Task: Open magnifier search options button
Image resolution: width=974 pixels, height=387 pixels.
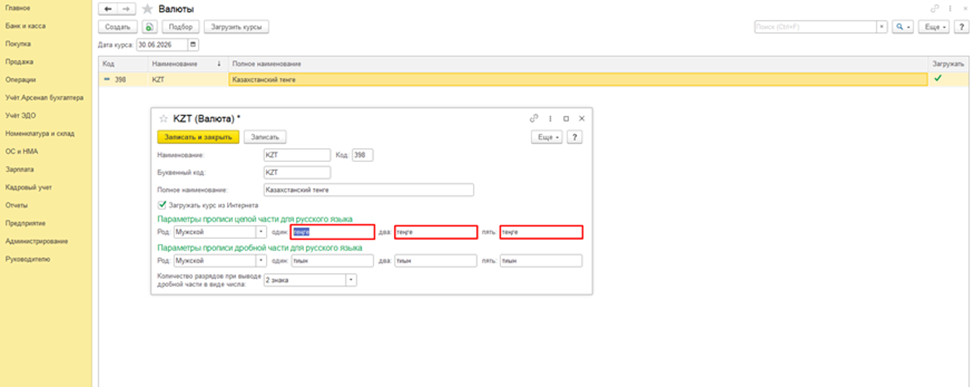Action: [x=903, y=27]
